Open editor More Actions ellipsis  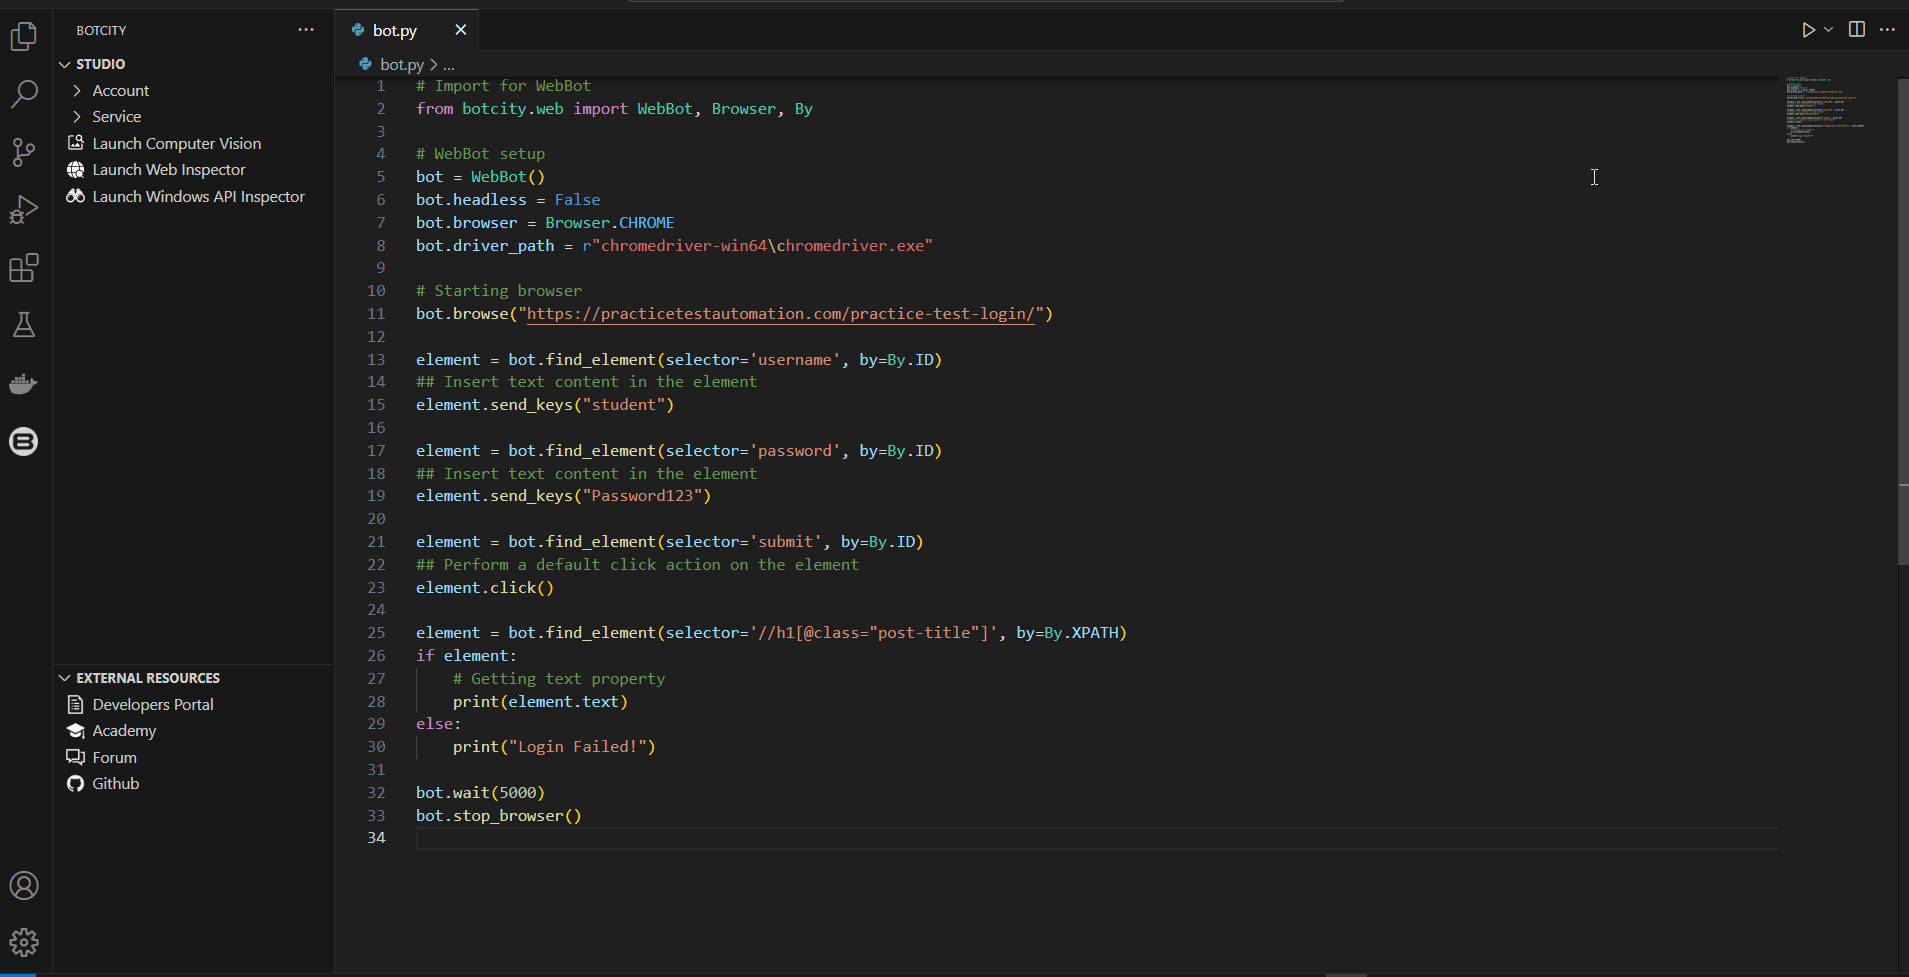[1887, 30]
